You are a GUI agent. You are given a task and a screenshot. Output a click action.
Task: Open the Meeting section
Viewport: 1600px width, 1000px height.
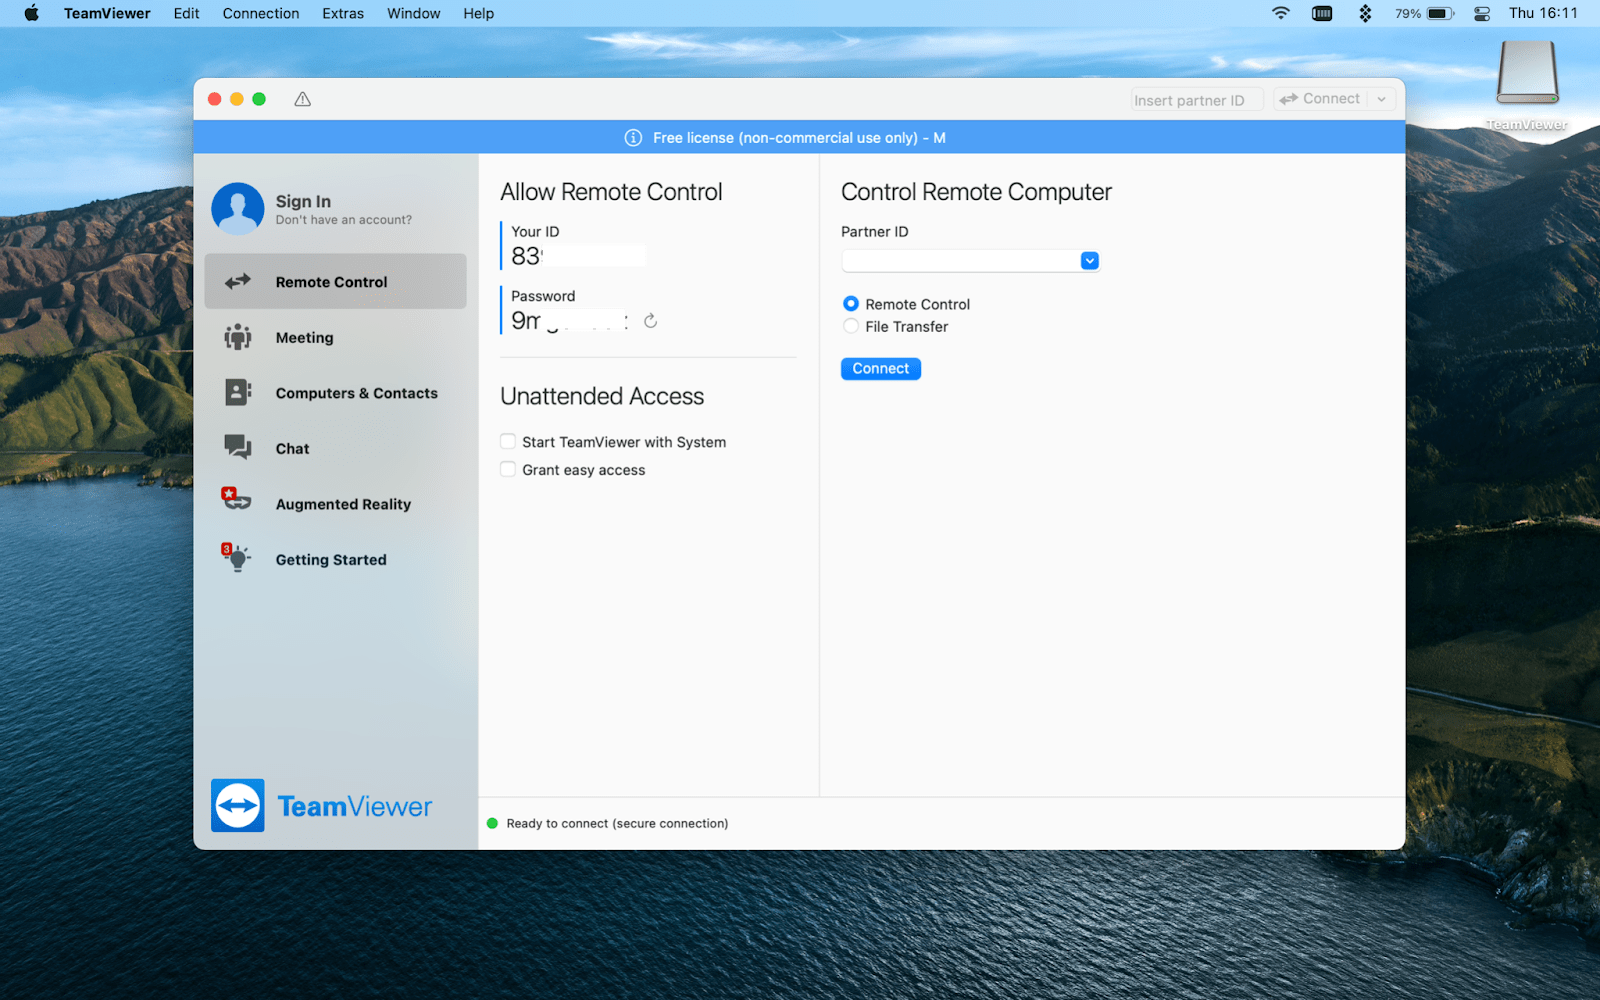click(x=304, y=337)
